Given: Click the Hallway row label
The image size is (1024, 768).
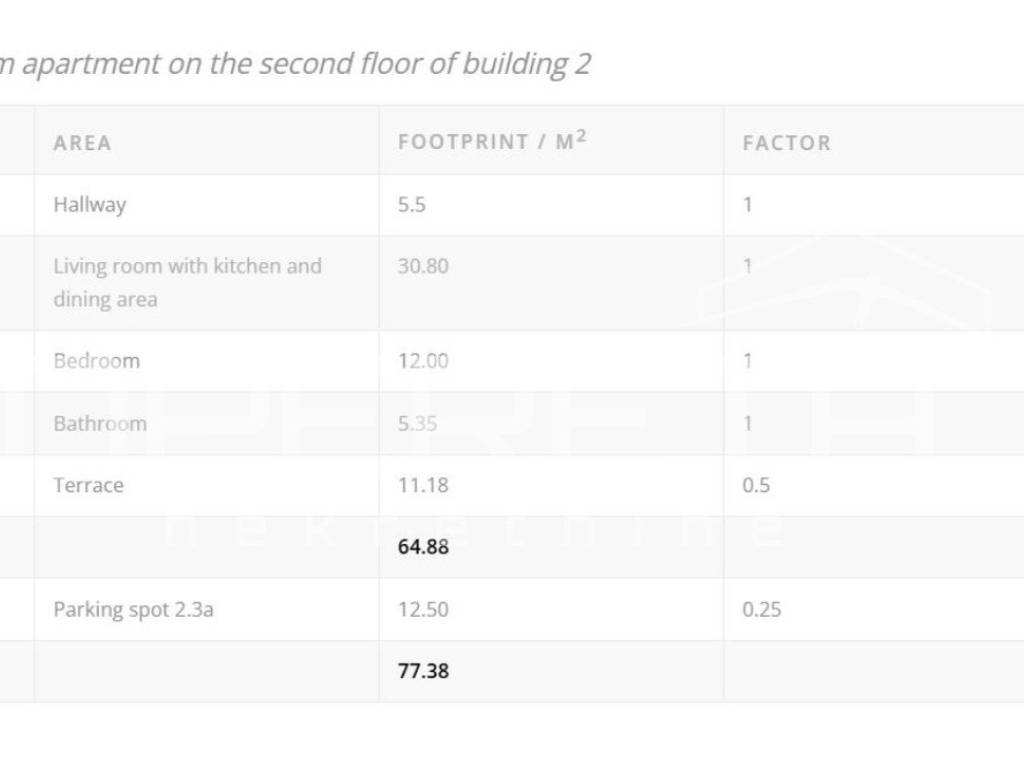Looking at the screenshot, I should click(x=90, y=205).
